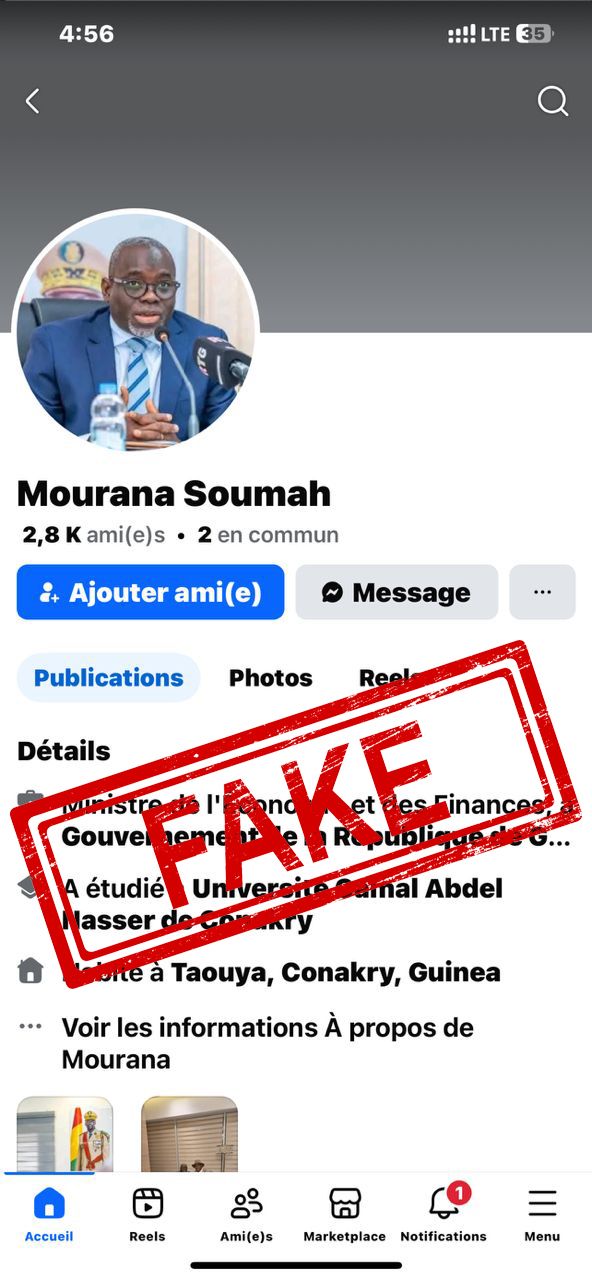Open the Notifications bell icon
Viewport: 592px width, 1280px height.
444,1214
